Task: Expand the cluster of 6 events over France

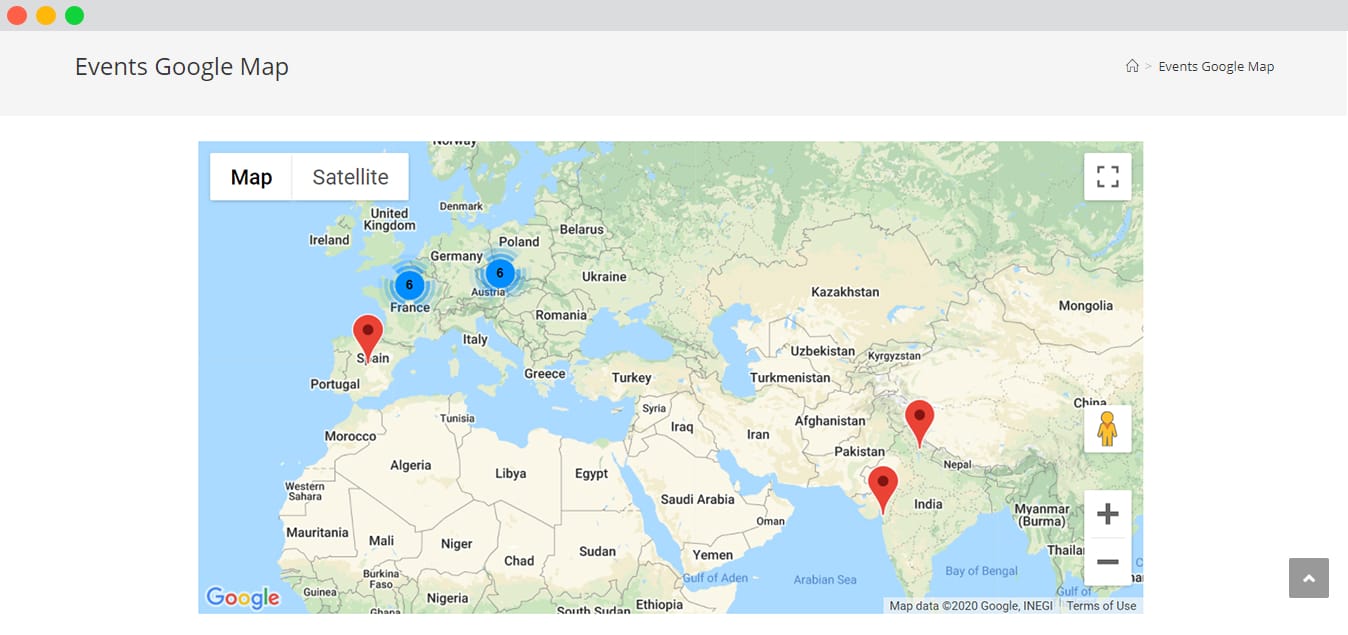Action: [409, 284]
